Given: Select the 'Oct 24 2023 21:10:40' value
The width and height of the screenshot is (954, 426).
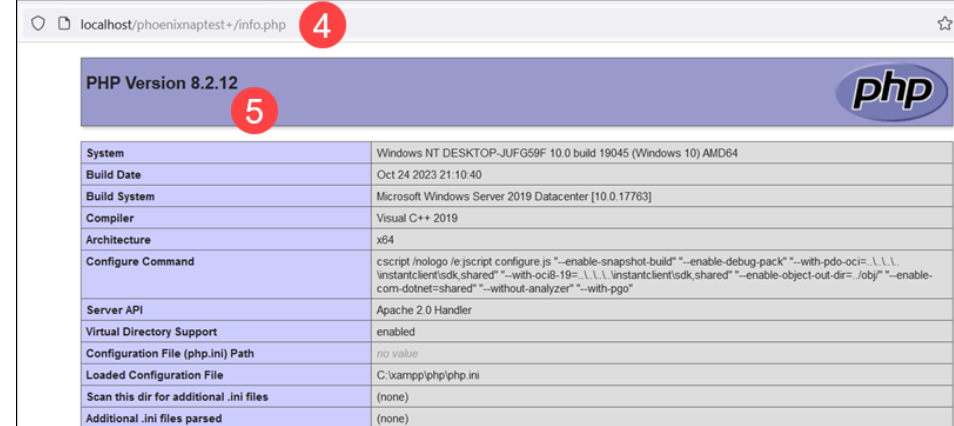Looking at the screenshot, I should click(429, 175).
